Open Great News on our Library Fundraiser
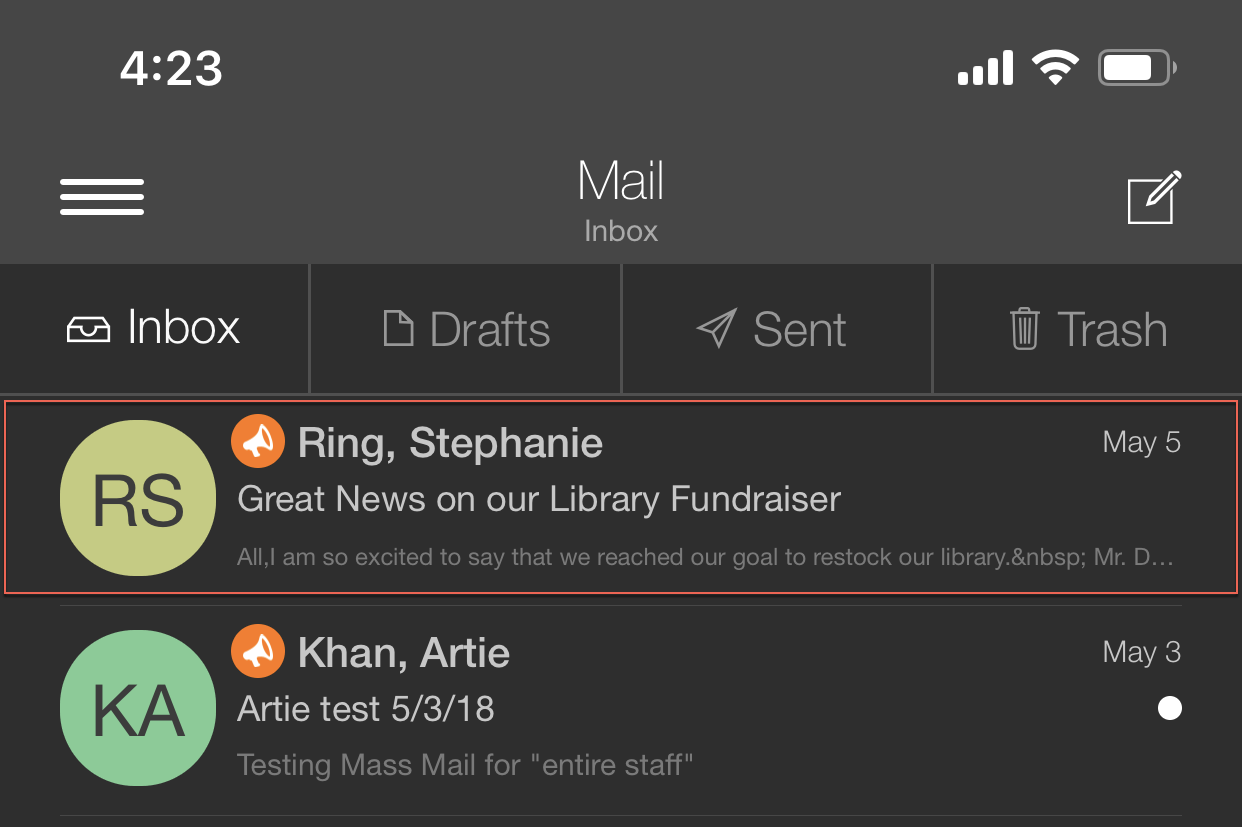This screenshot has width=1242, height=827. click(x=621, y=497)
